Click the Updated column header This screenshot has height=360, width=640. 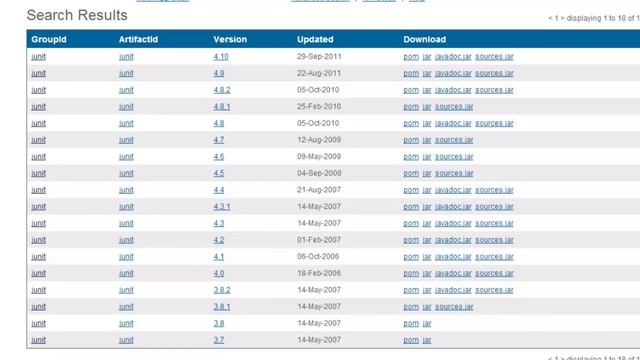(315, 40)
